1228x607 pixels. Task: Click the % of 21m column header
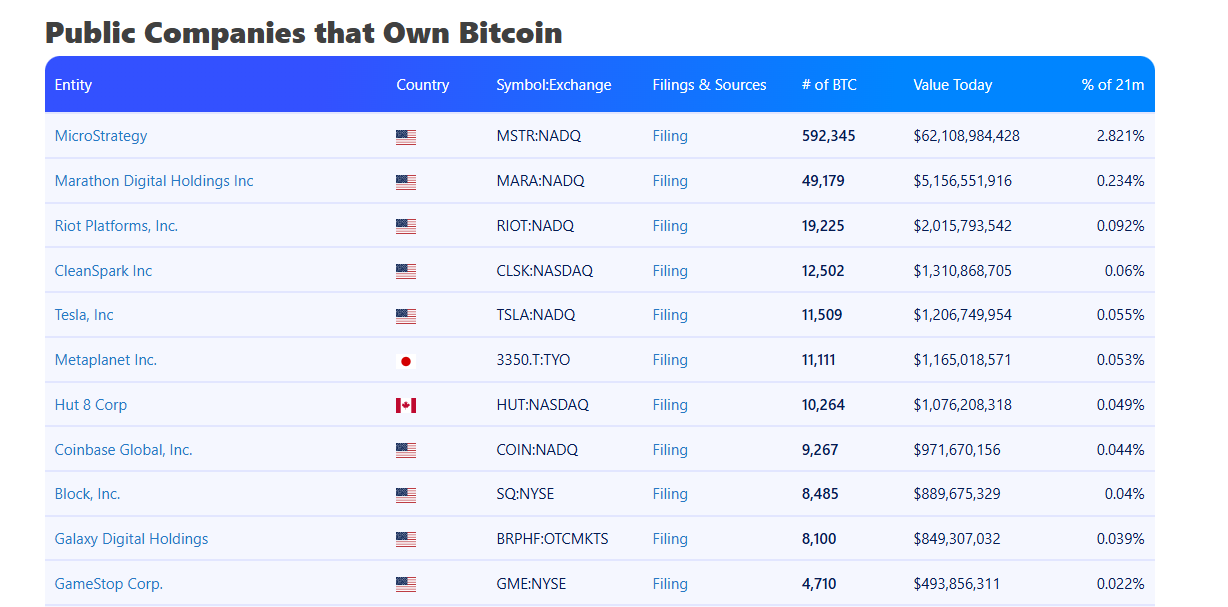click(x=1112, y=85)
